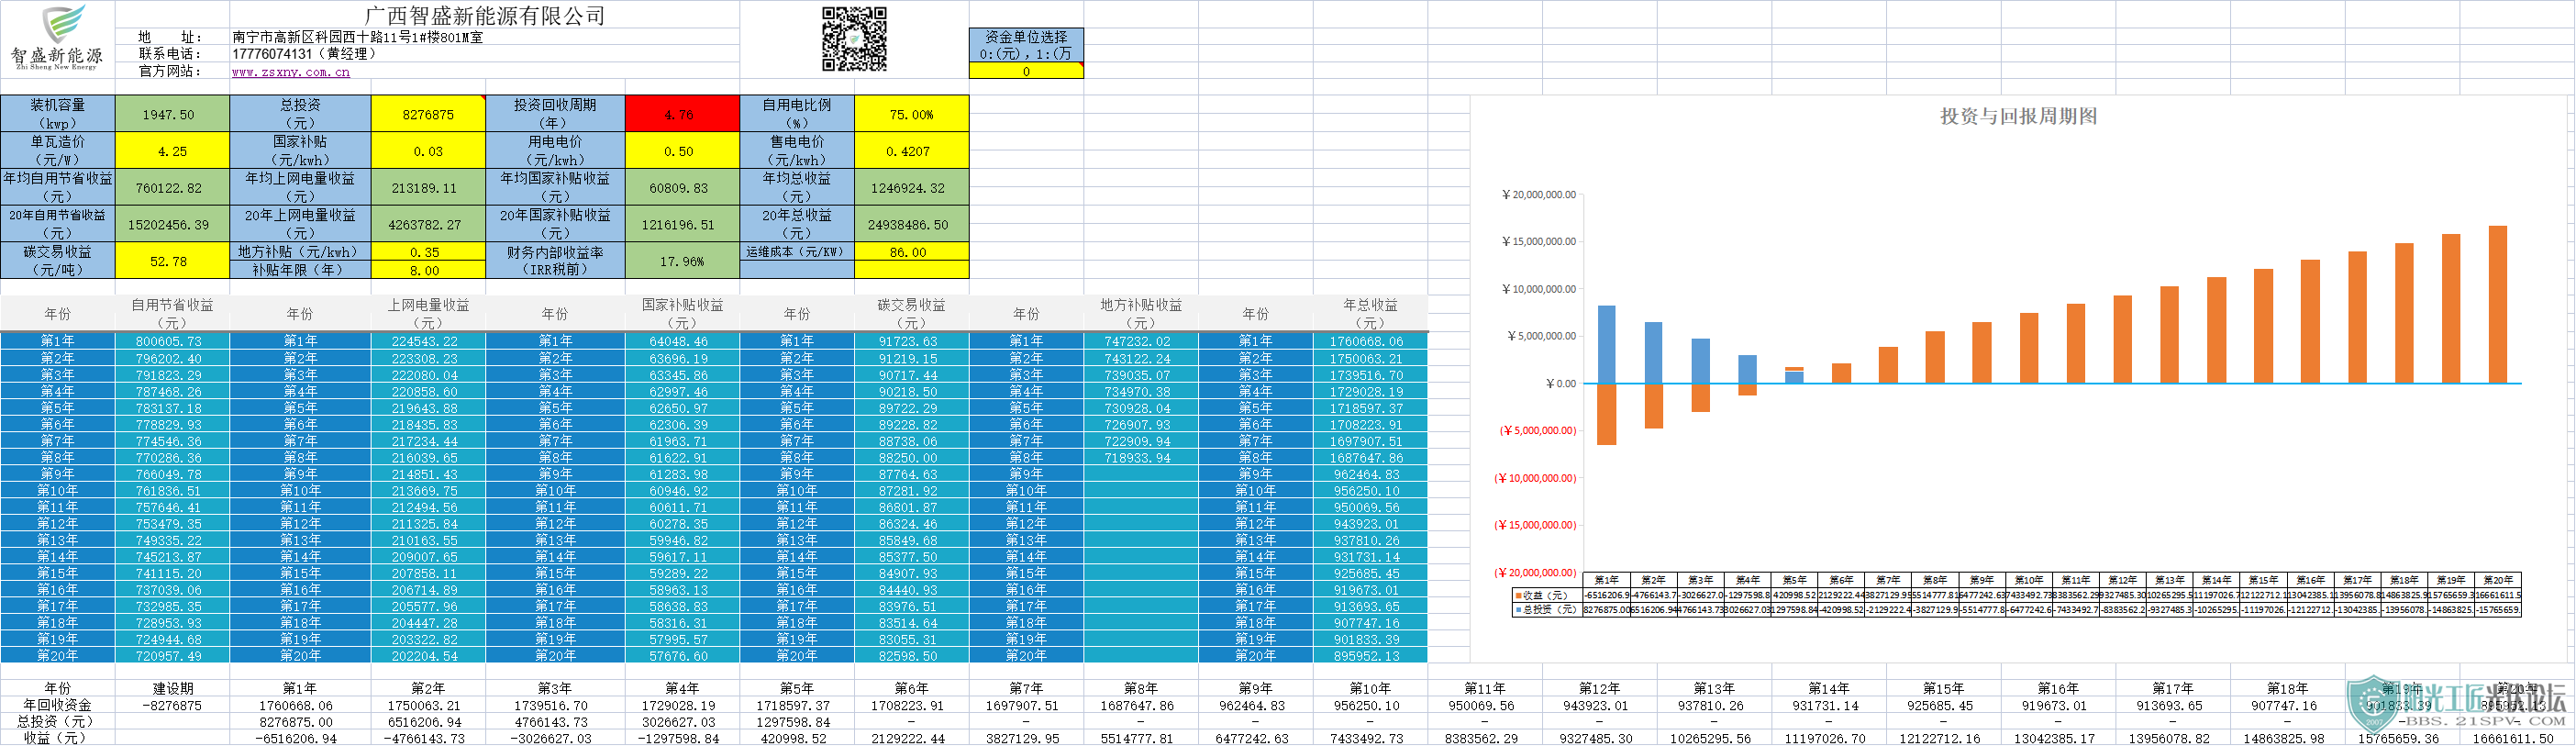Click the QR code image

point(854,39)
